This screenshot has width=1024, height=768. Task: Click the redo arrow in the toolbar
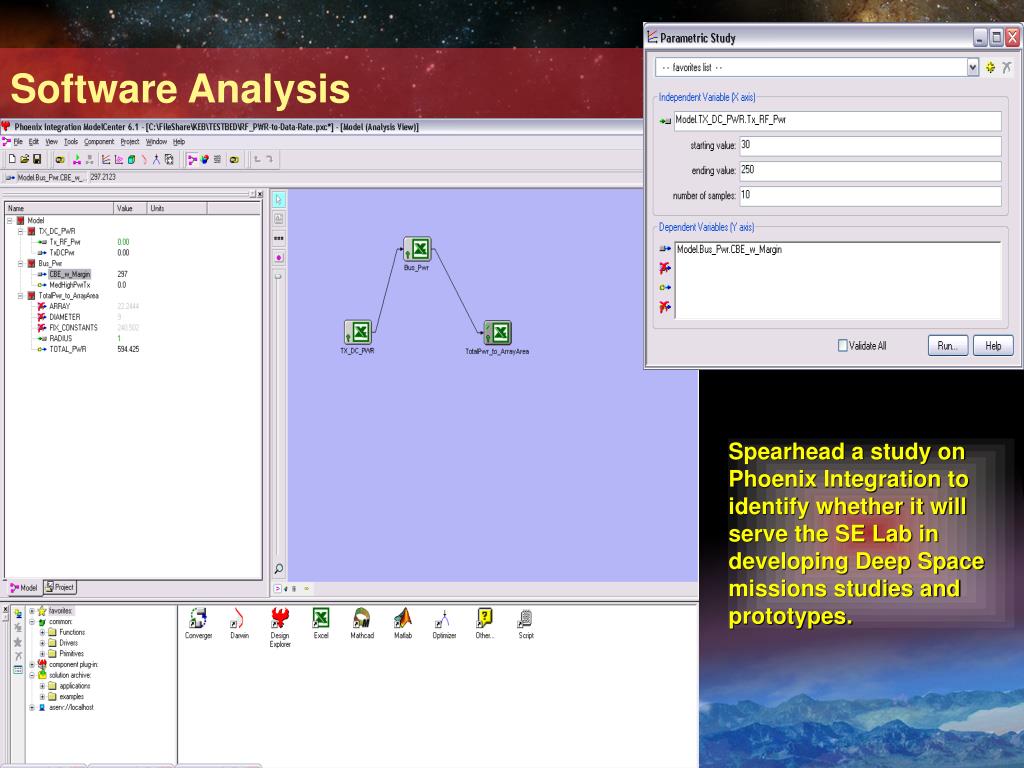tap(269, 159)
